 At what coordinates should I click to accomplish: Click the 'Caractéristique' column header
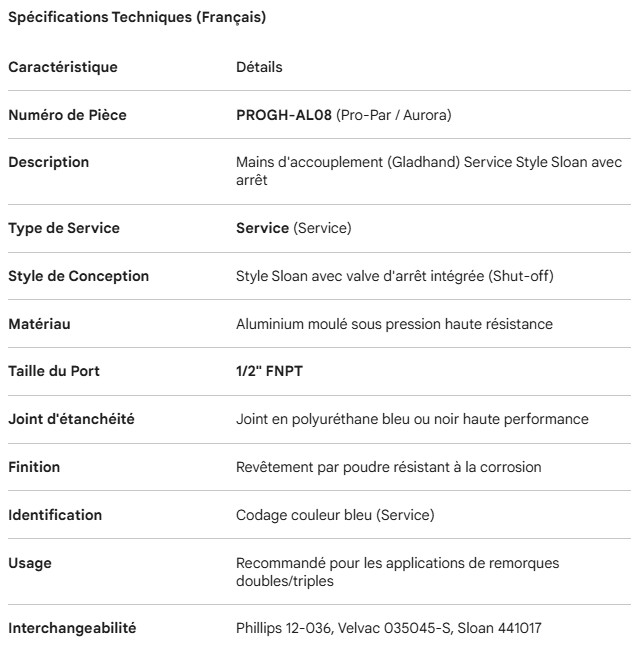(63, 67)
